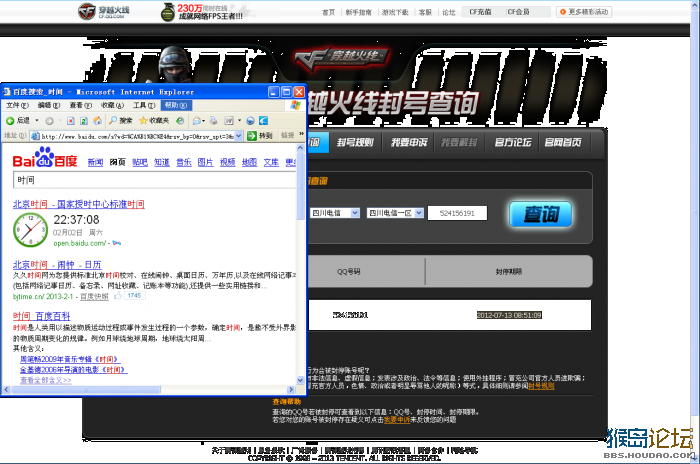
Task: Click the Baidu 新闻 navigation link
Action: [95, 162]
